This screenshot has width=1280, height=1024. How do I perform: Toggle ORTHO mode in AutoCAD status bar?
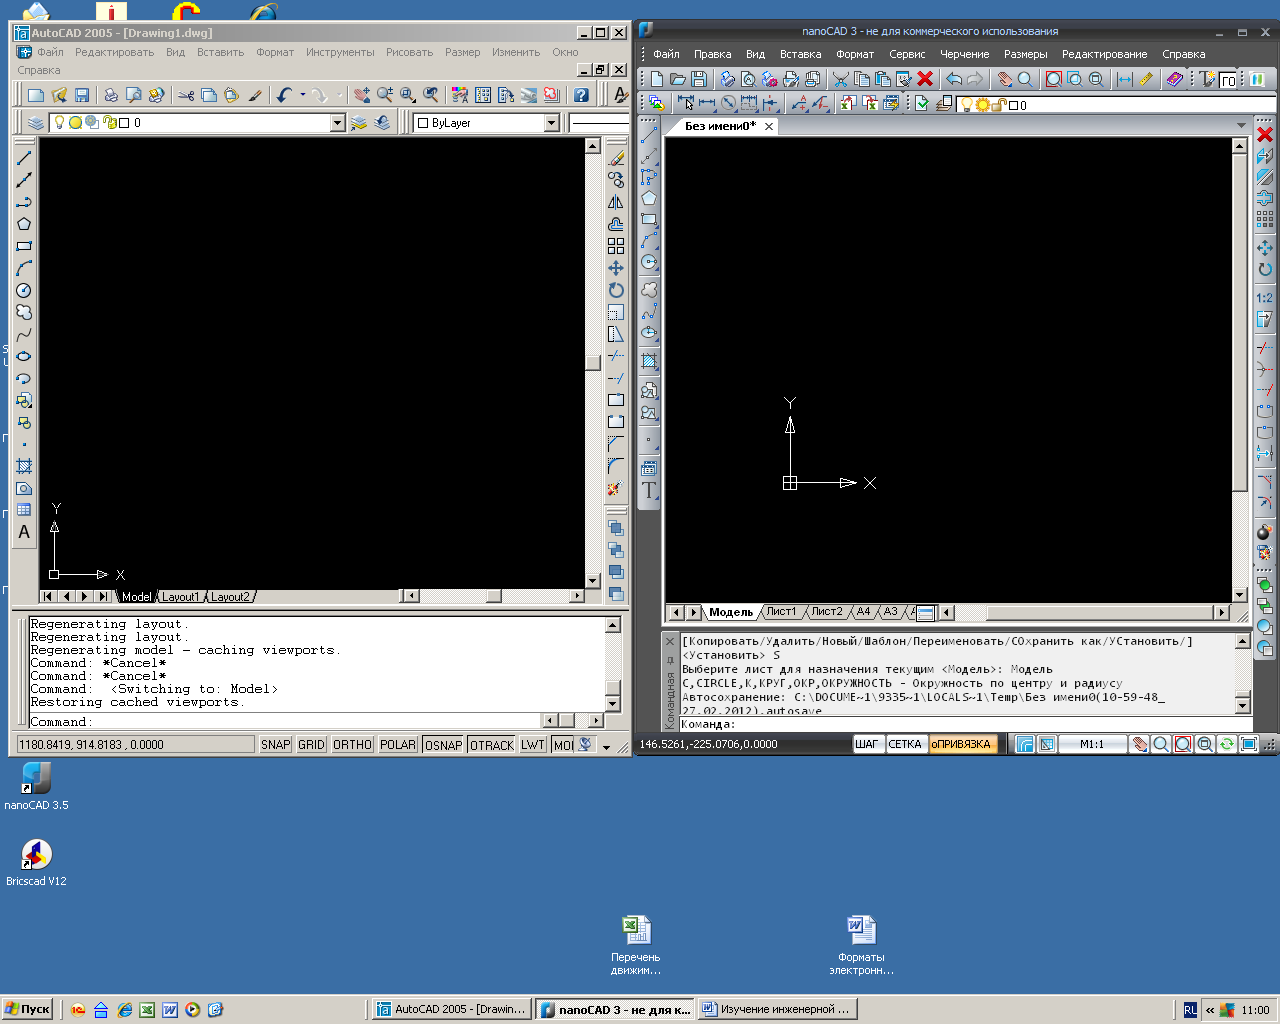pyautogui.click(x=352, y=745)
